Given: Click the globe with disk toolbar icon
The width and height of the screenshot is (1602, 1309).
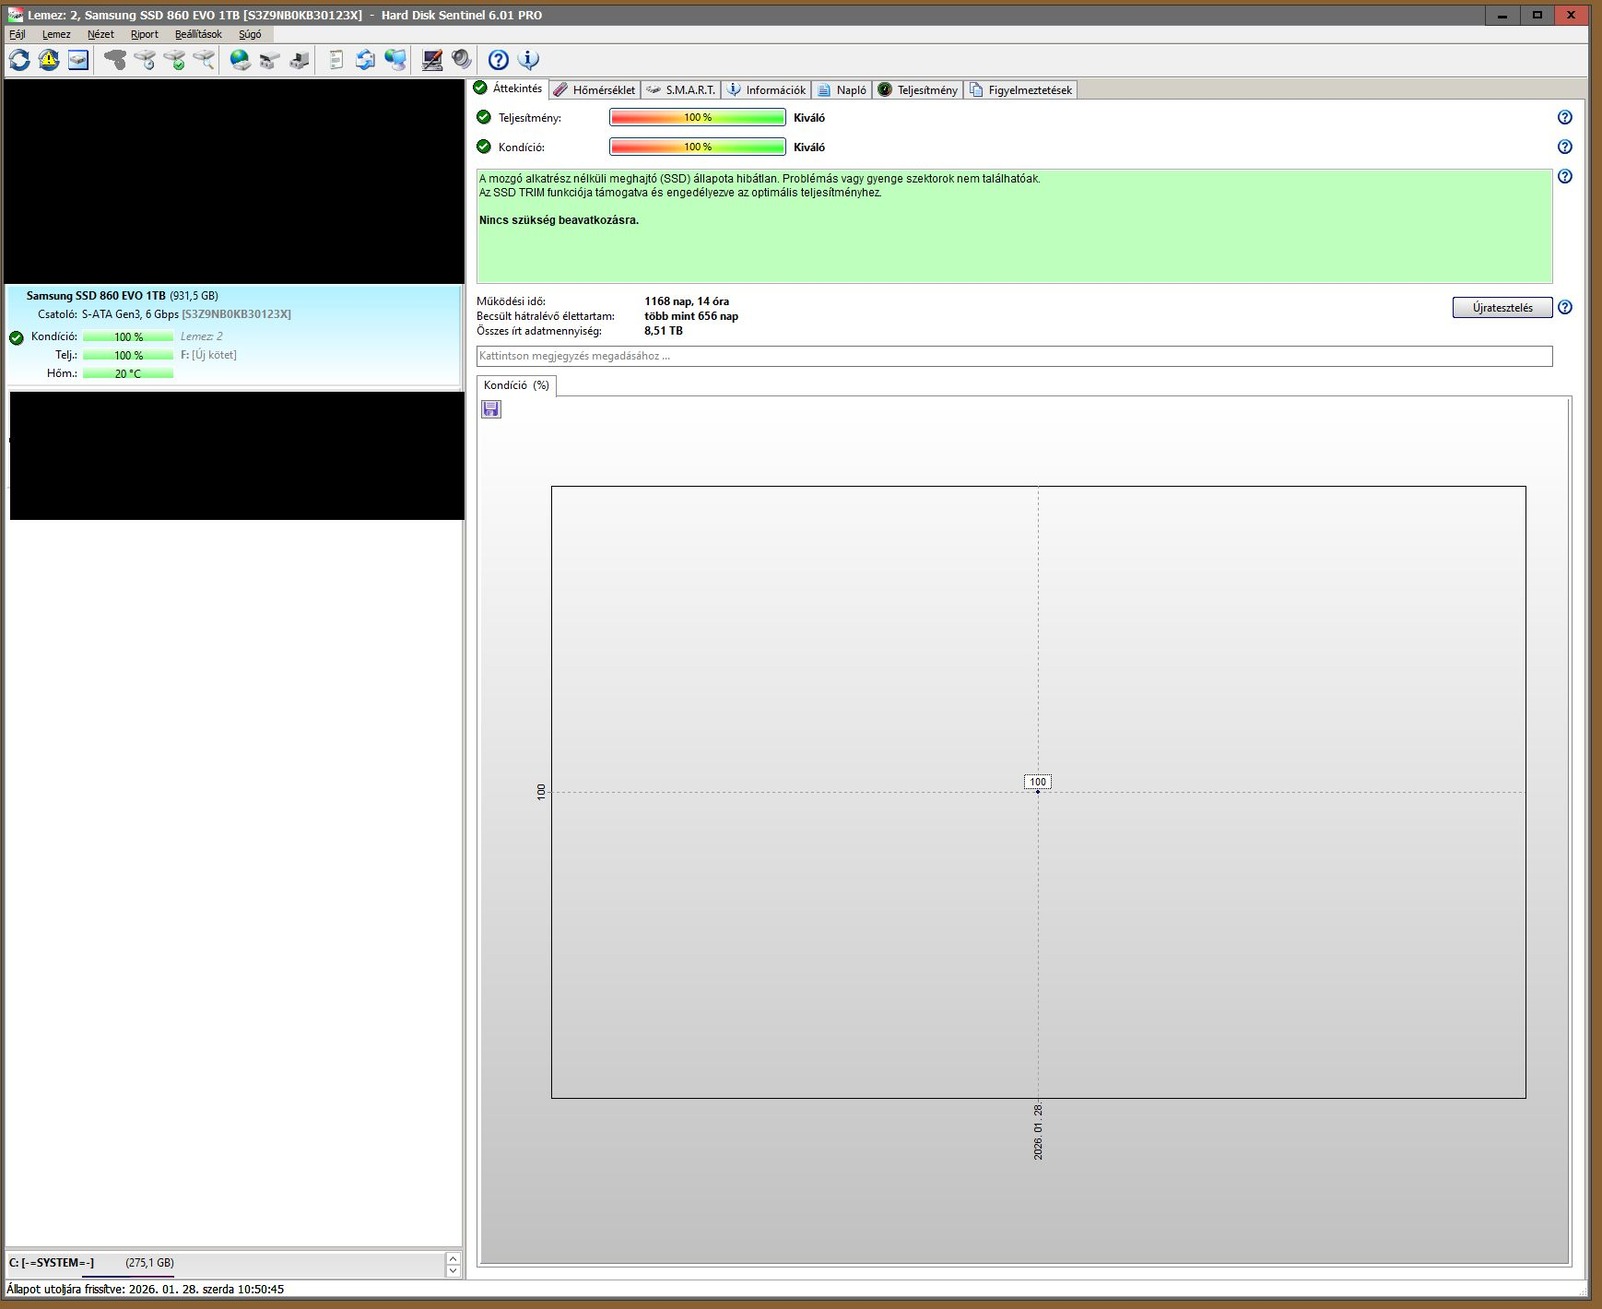Looking at the screenshot, I should coord(240,60).
